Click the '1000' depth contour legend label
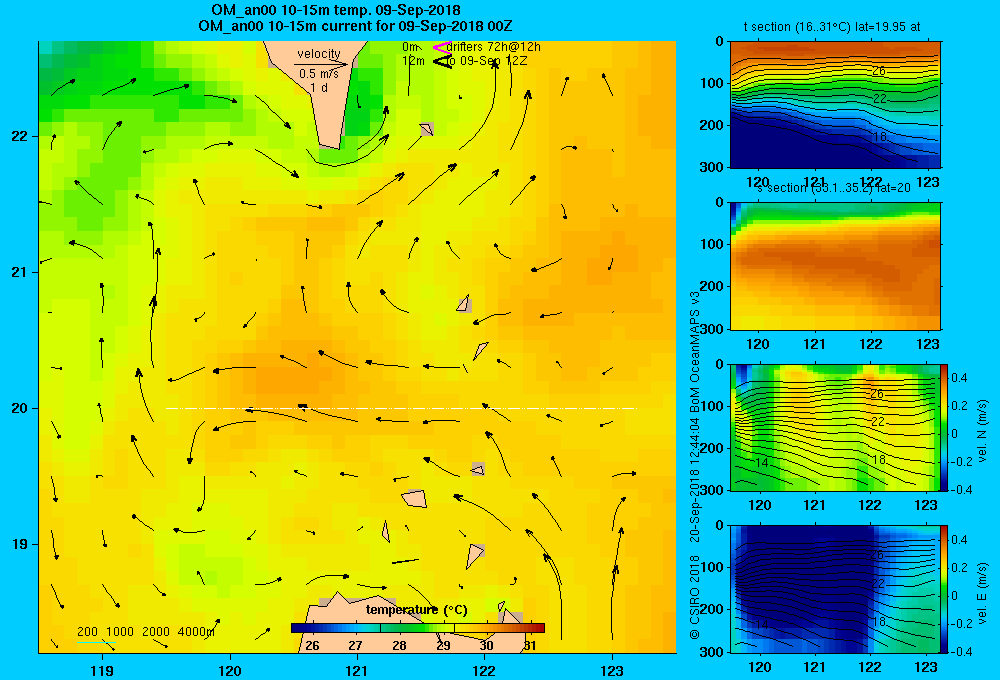This screenshot has width=1000, height=680. (120, 632)
